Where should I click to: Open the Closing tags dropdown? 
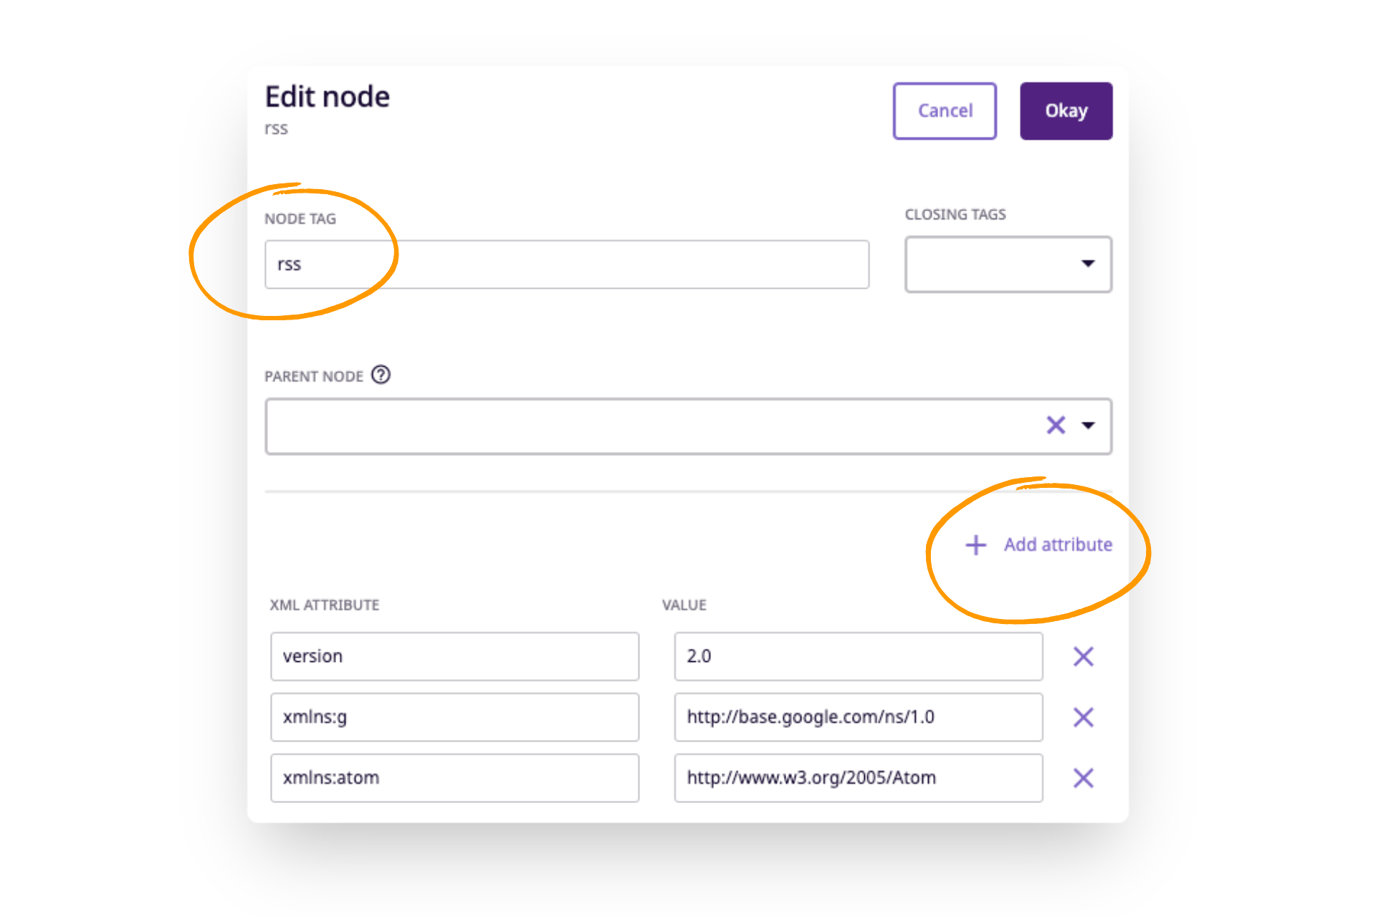coord(1007,264)
